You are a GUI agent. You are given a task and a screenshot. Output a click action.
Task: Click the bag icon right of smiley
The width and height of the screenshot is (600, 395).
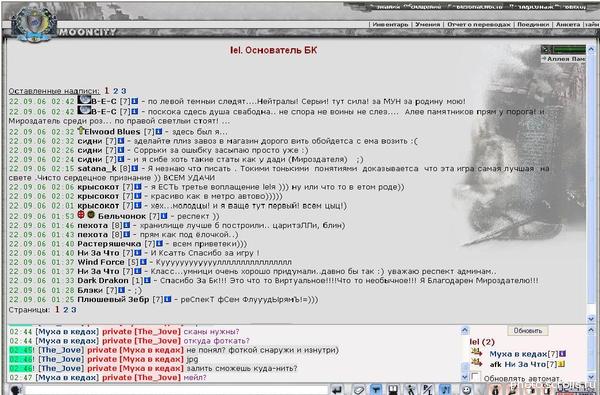pyautogui.click(x=495, y=390)
